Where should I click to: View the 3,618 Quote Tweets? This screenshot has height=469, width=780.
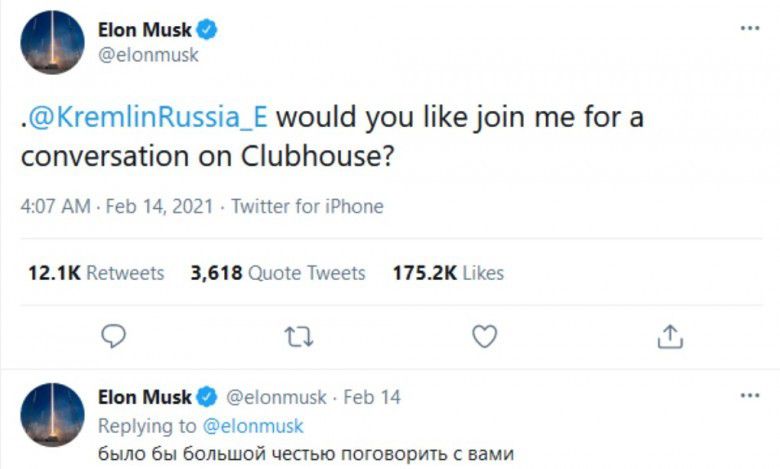(x=278, y=273)
